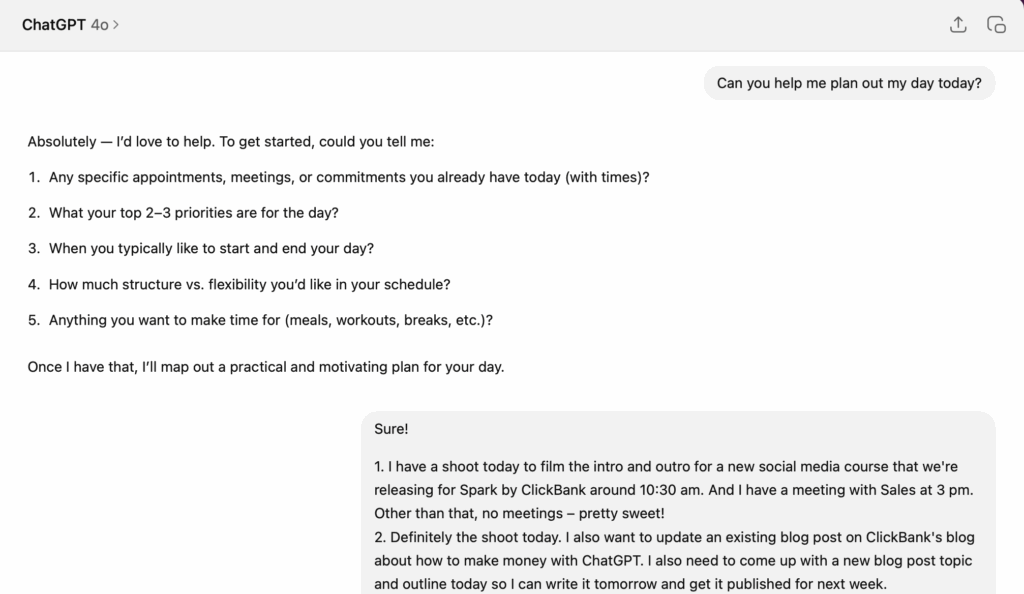Click the 4o model version label
1024x594 pixels.
click(x=99, y=25)
